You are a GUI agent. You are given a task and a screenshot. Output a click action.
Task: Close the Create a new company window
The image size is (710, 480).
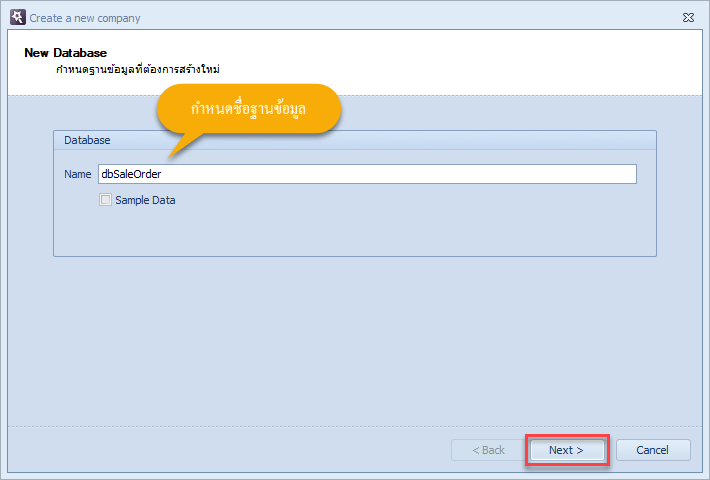688,17
